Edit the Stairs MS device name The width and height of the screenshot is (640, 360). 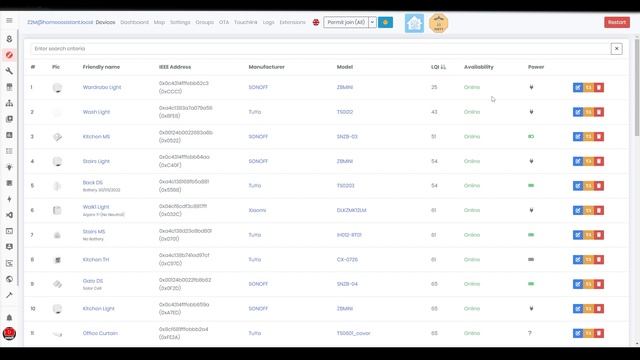coord(578,235)
